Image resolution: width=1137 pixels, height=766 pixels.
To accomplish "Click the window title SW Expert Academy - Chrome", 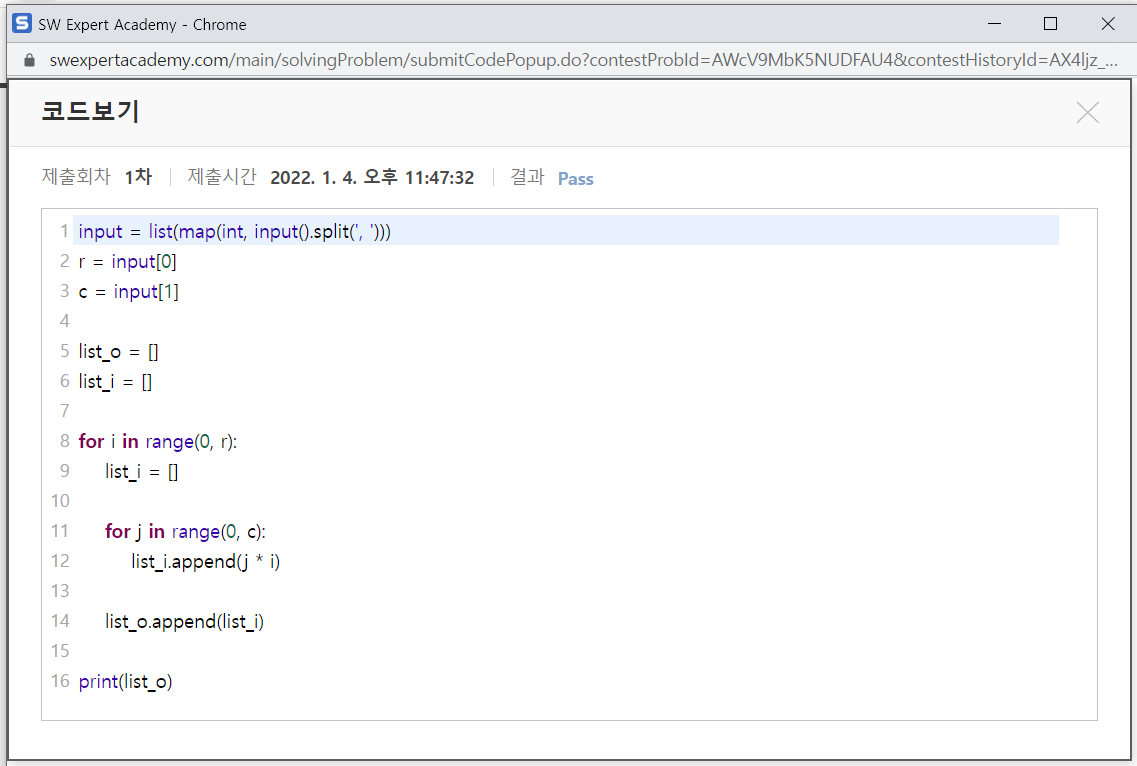I will click(142, 25).
